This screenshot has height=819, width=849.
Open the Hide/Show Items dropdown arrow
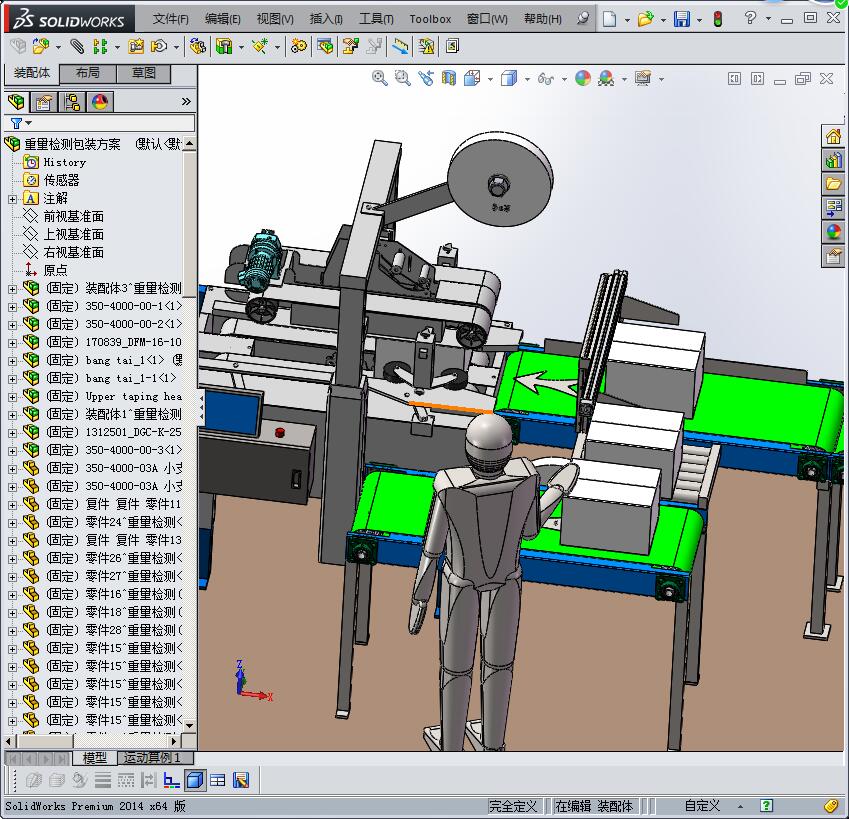(564, 79)
